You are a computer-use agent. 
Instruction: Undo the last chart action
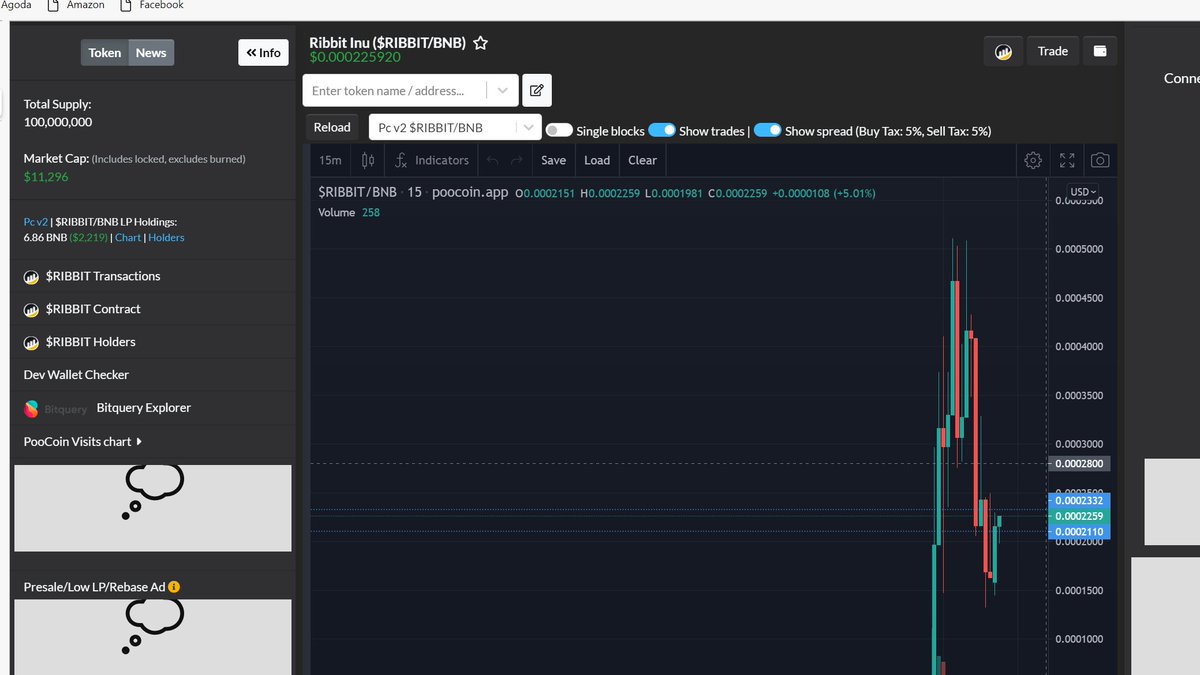pyautogui.click(x=492, y=160)
